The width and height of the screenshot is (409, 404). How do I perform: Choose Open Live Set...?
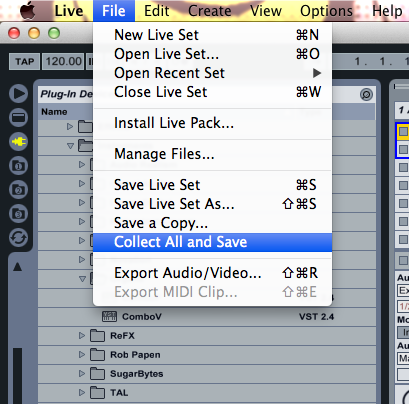213,54
